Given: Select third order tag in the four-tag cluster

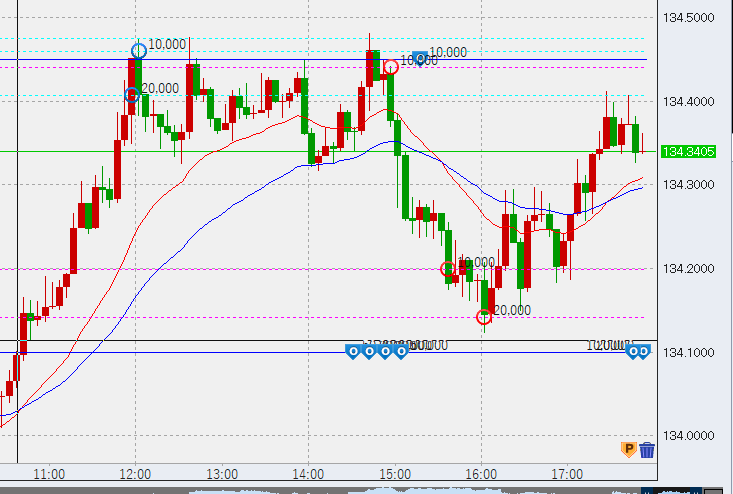Looking at the screenshot, I should pyautogui.click(x=384, y=350).
